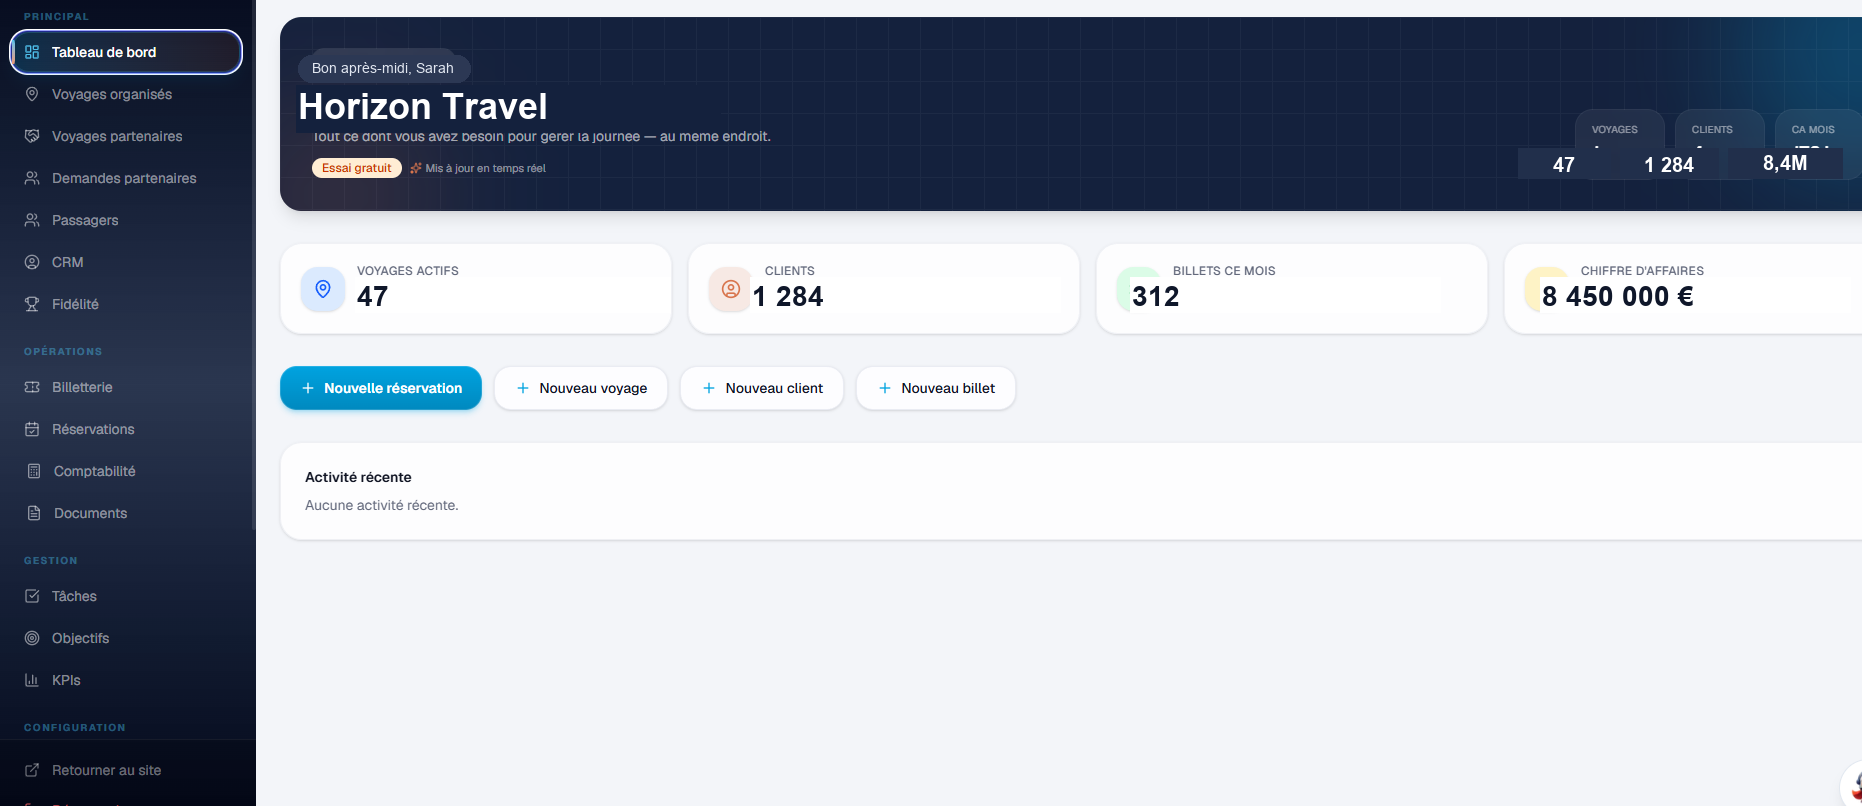Click the 'Mis à jour en temps réel' text

(x=485, y=168)
